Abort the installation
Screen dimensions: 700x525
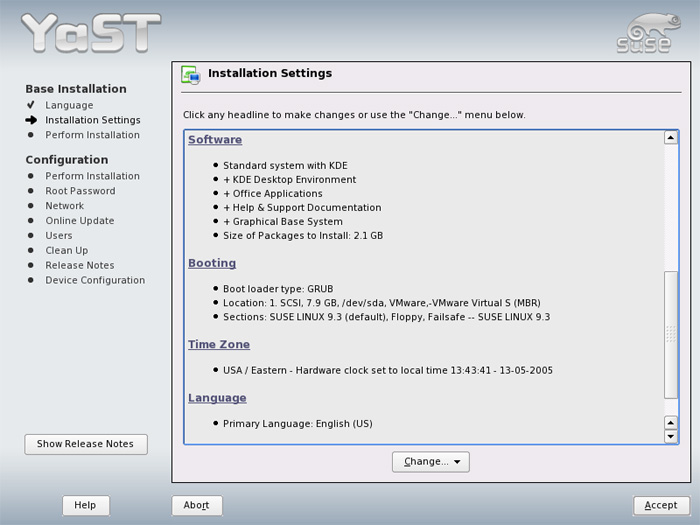click(197, 505)
